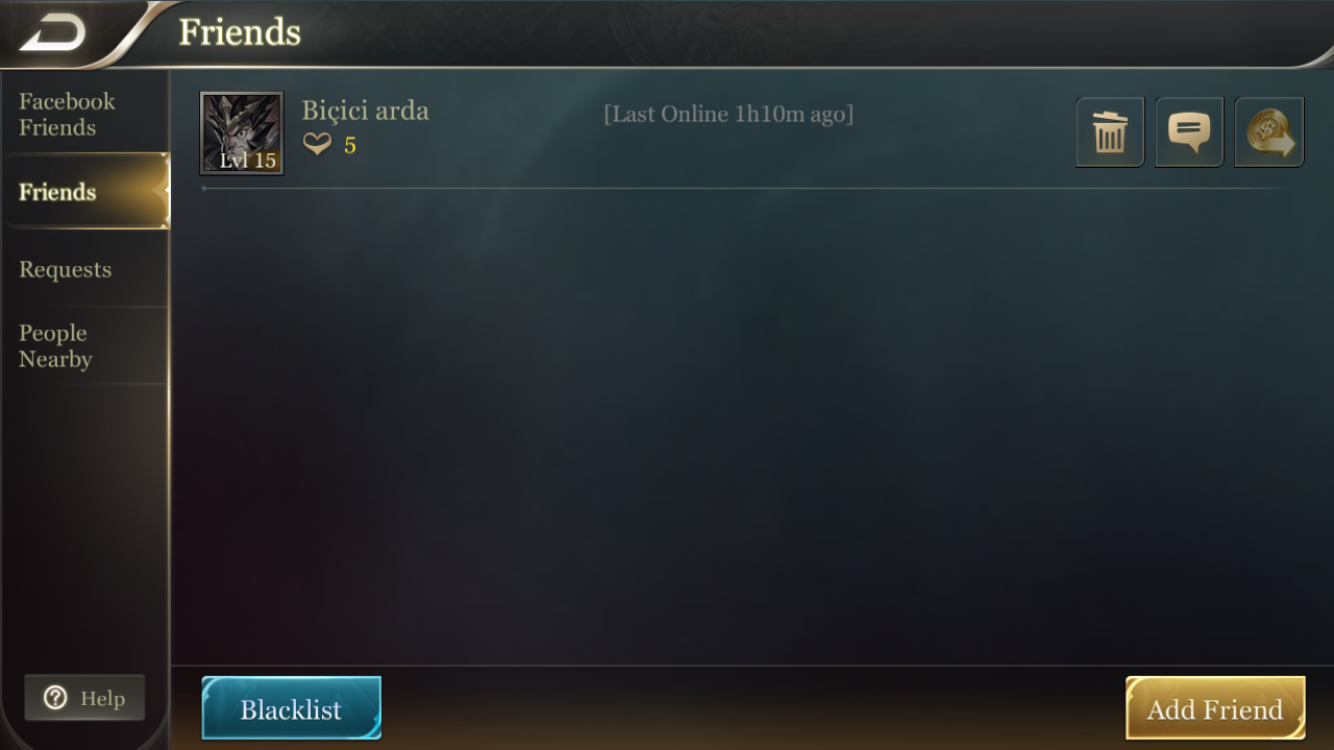Go back using the top-left arrow
The image size is (1334, 750).
click(52, 32)
